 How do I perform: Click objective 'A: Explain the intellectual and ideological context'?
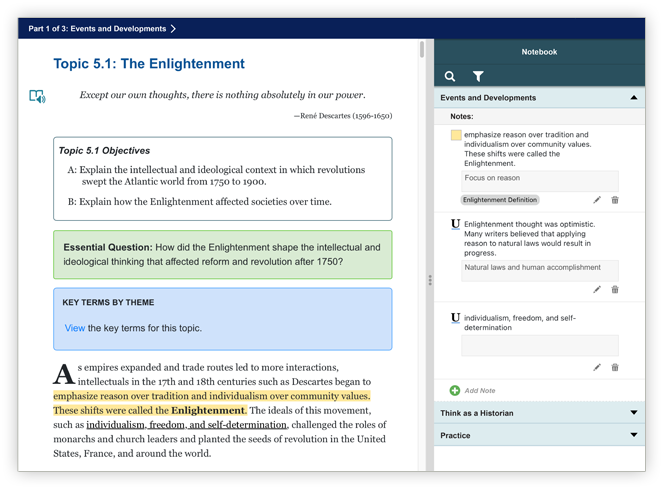click(216, 175)
